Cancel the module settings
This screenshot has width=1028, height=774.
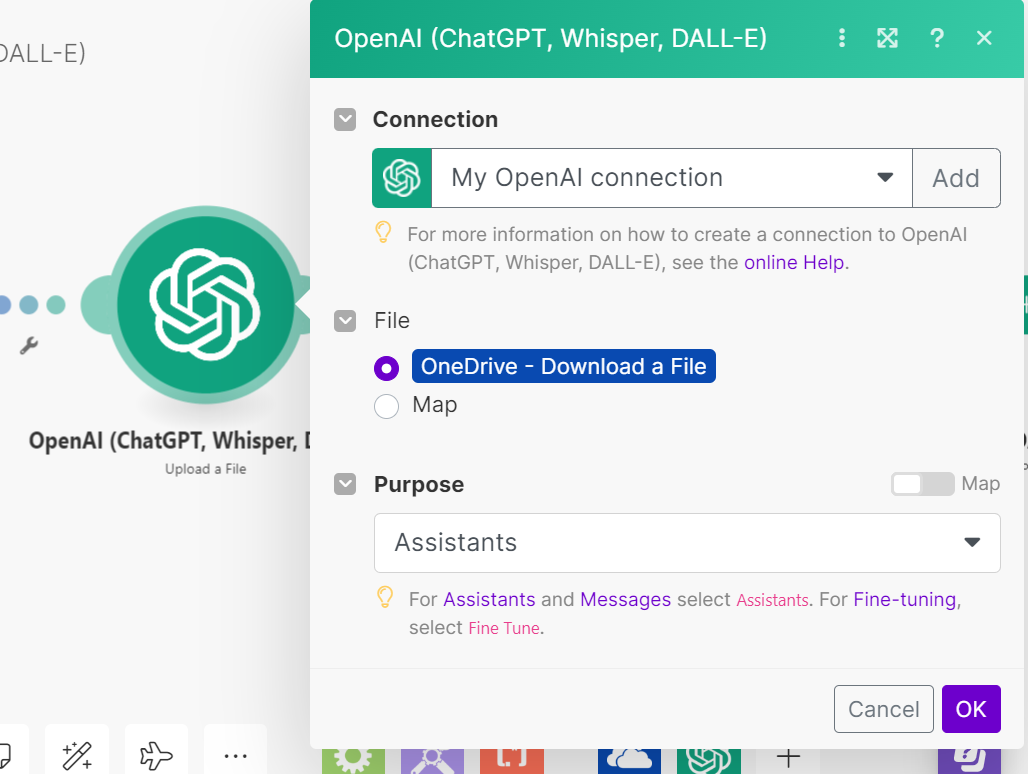pos(883,709)
